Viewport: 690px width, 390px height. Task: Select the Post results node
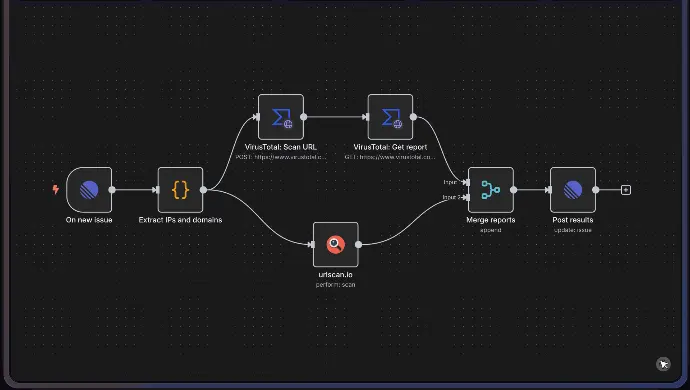[573, 190]
